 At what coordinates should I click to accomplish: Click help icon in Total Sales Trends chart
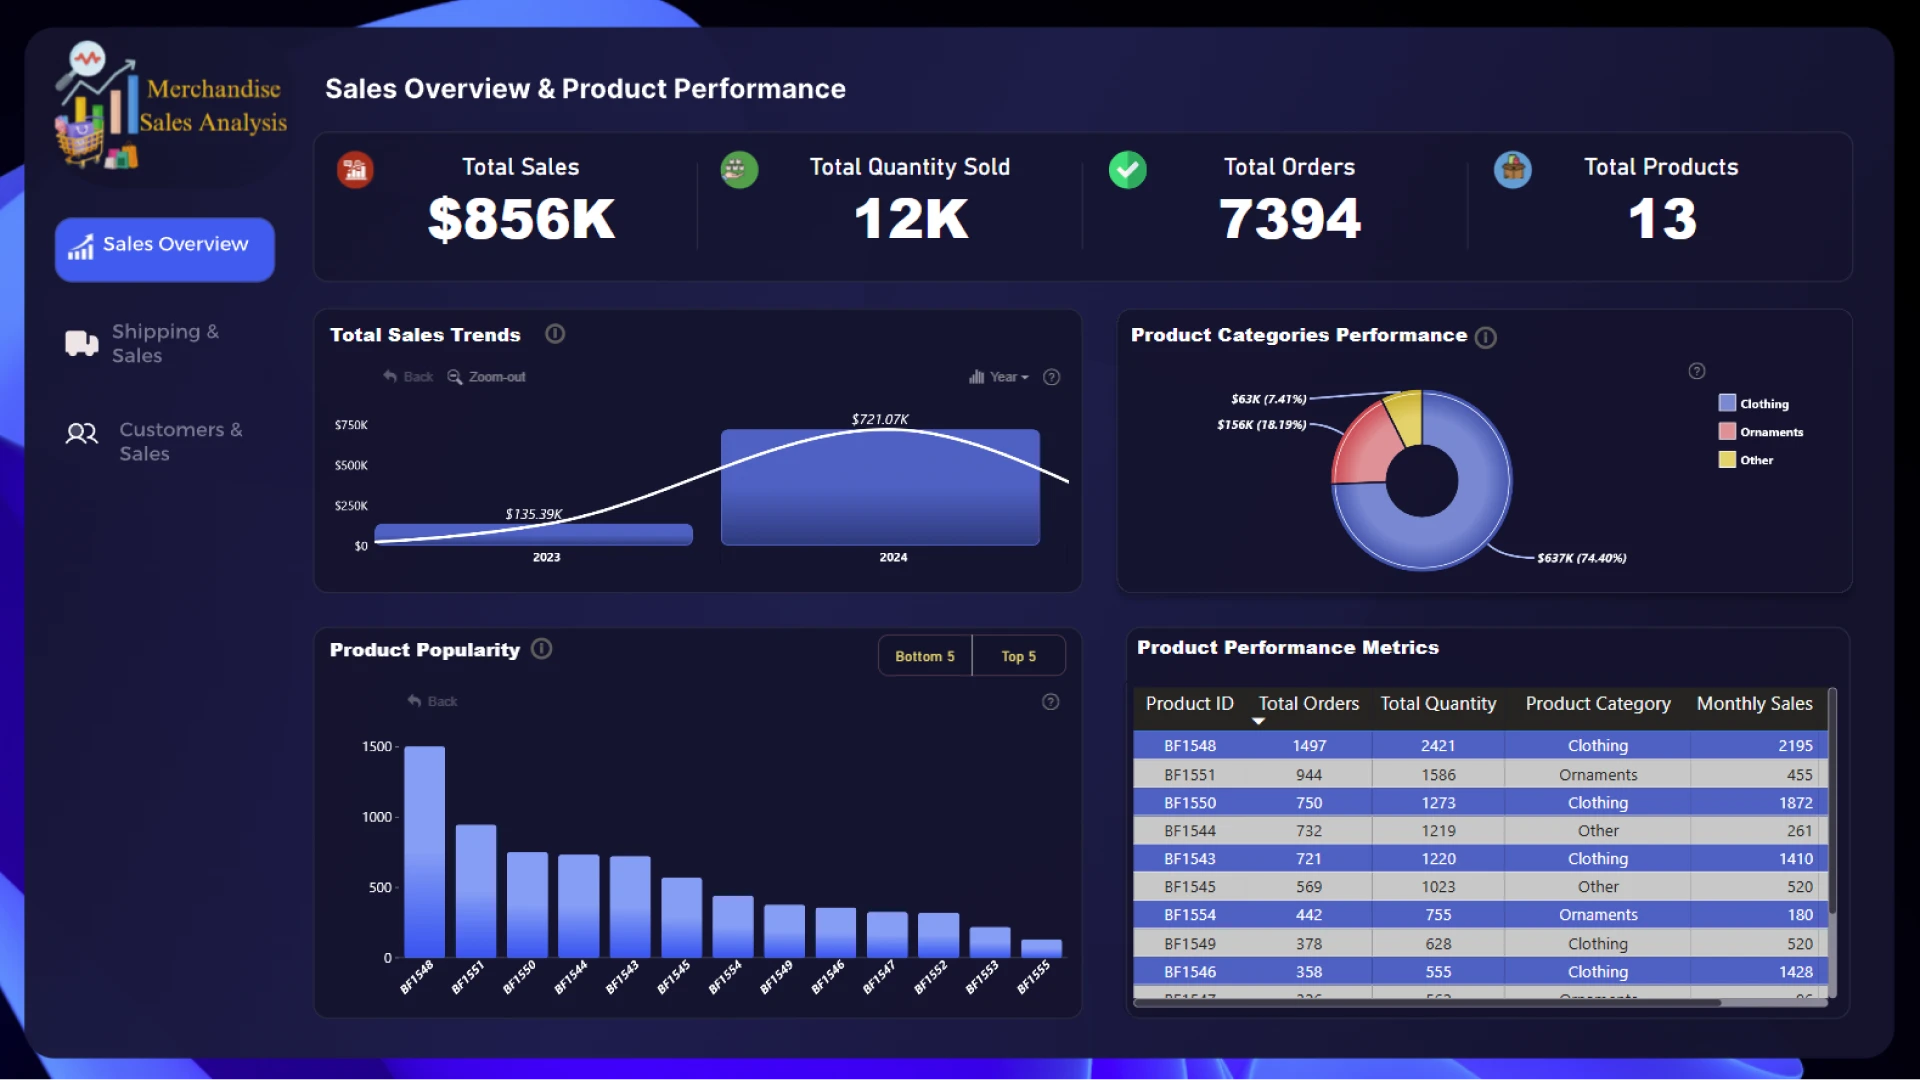[x=1051, y=377]
